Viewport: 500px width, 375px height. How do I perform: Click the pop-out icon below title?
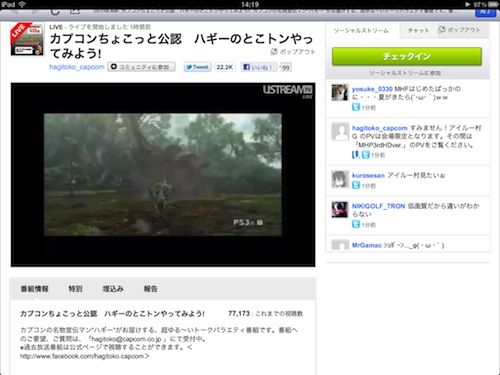click(274, 52)
